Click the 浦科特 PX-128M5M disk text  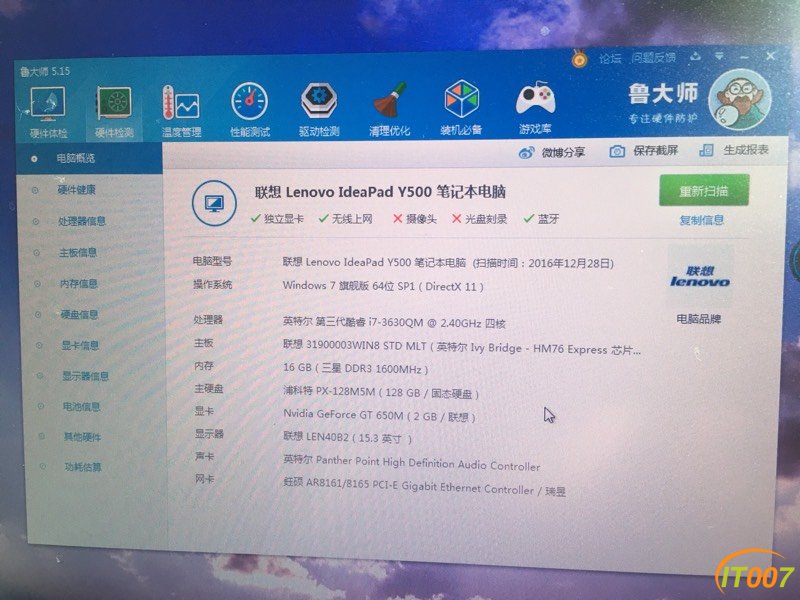pyautogui.click(x=381, y=392)
